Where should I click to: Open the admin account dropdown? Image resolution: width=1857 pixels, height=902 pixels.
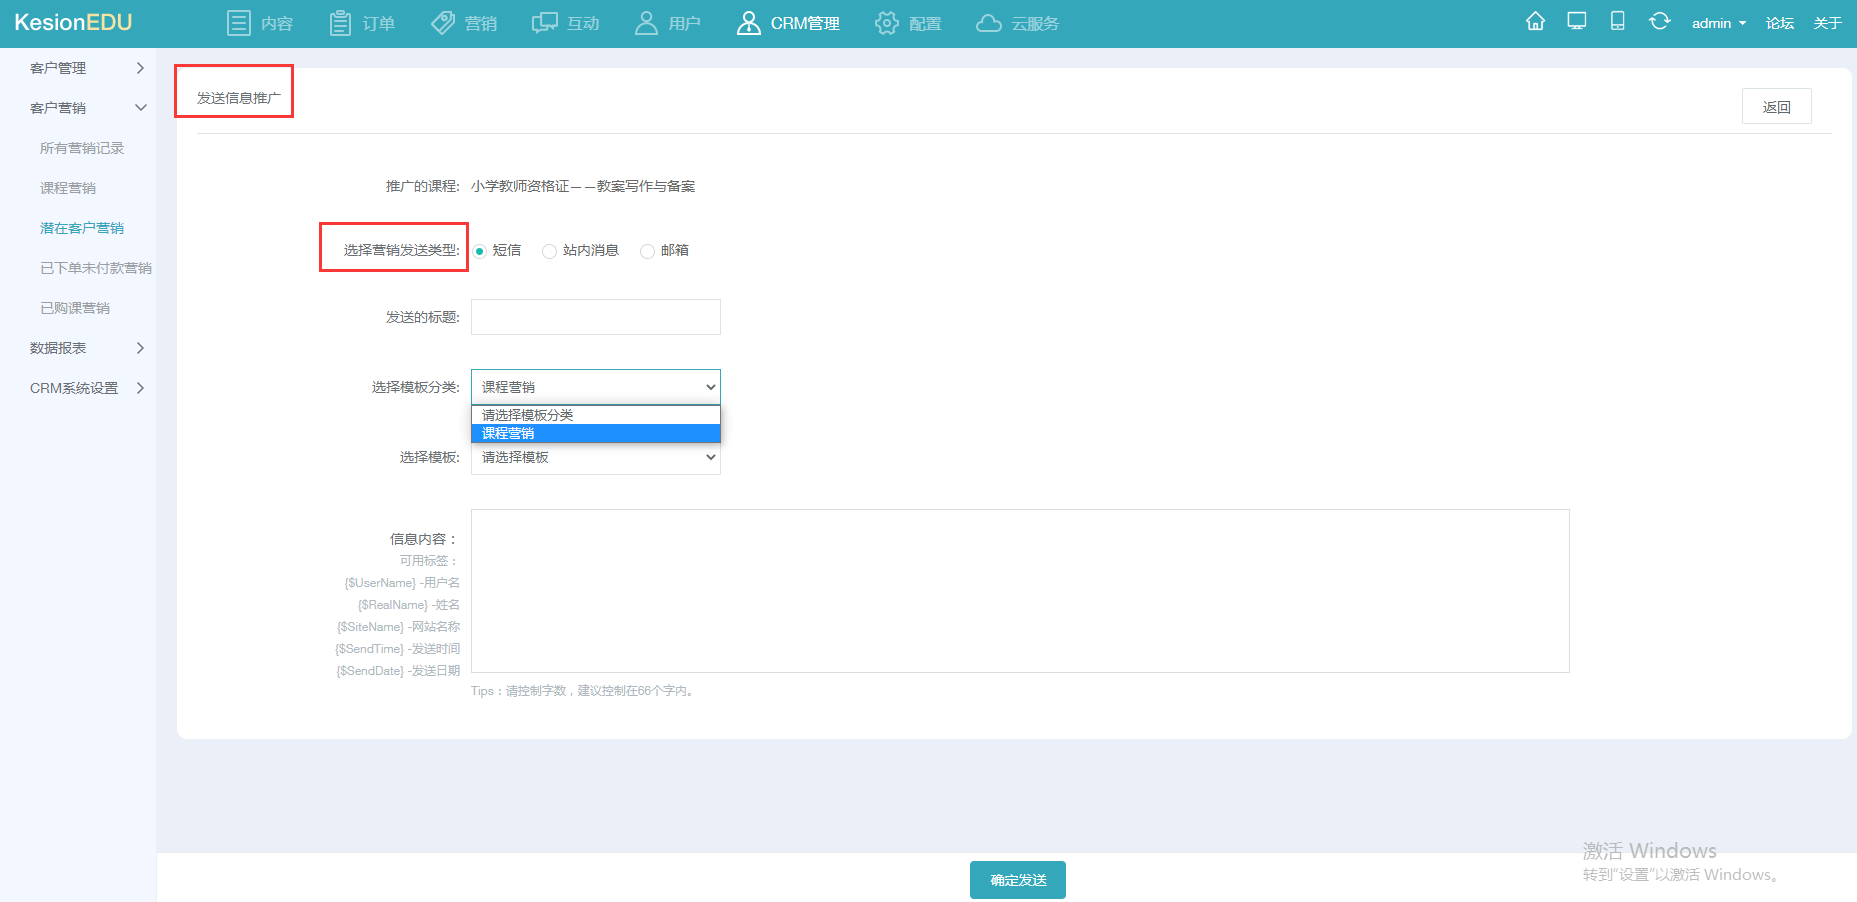(1719, 23)
